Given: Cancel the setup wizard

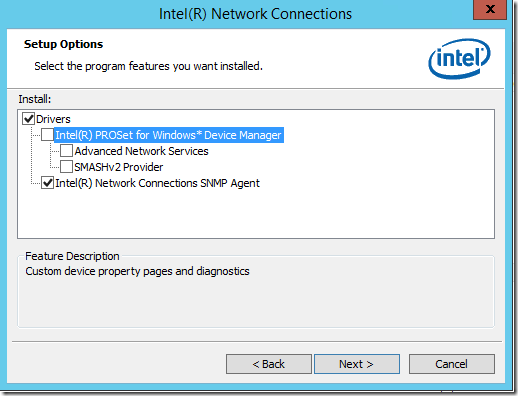Looking at the screenshot, I should click(452, 364).
